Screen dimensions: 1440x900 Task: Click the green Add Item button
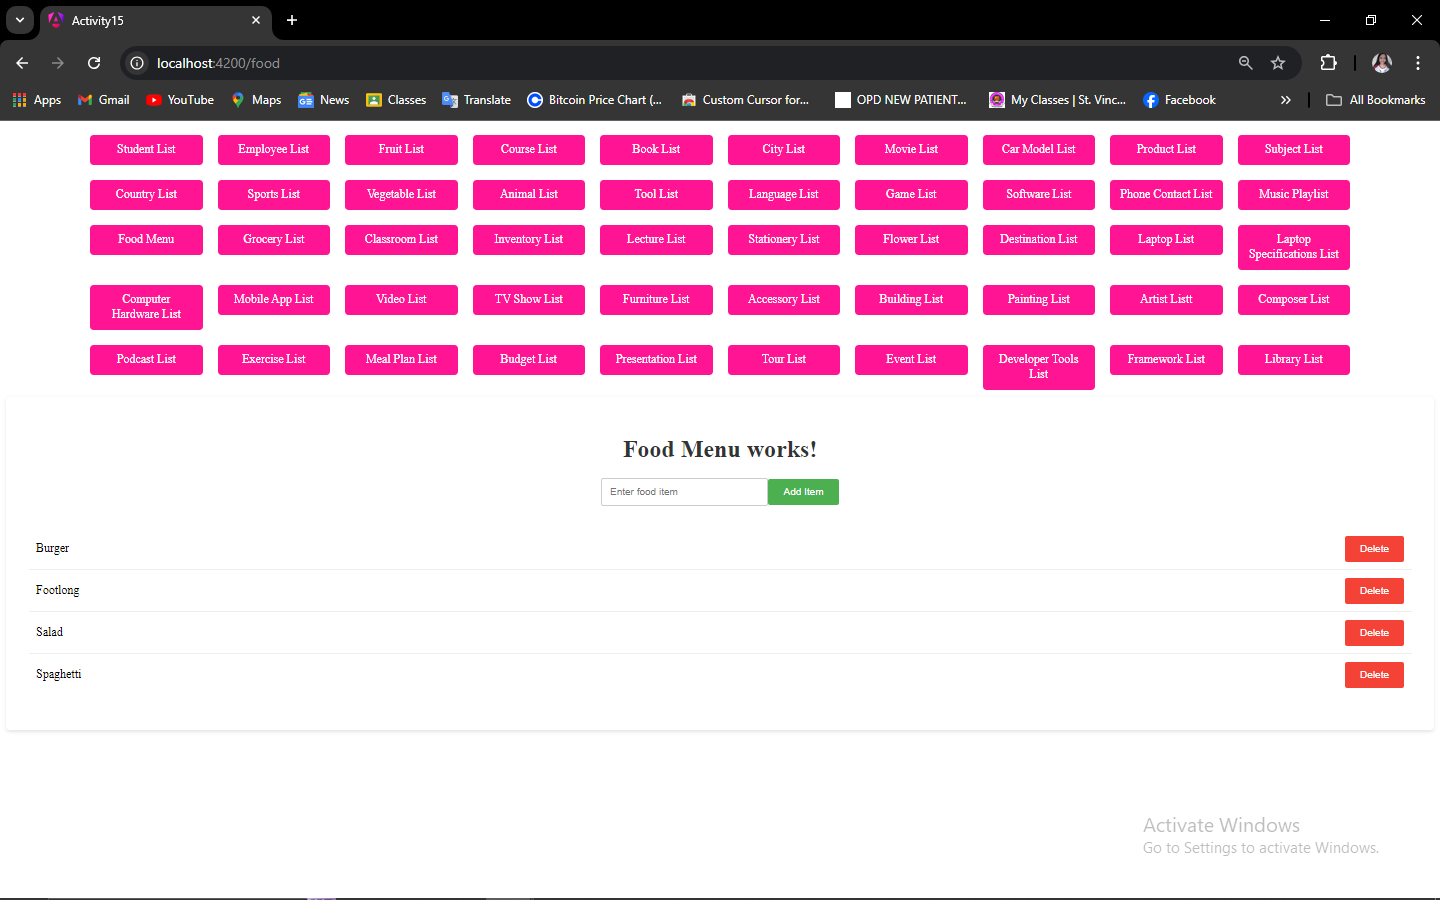(x=803, y=492)
